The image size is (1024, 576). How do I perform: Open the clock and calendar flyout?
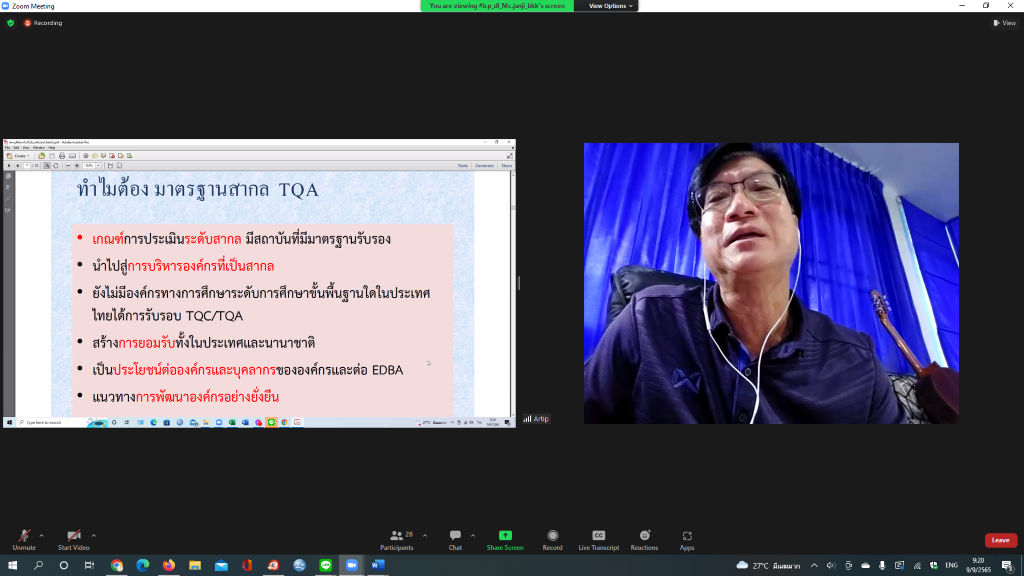(x=978, y=566)
